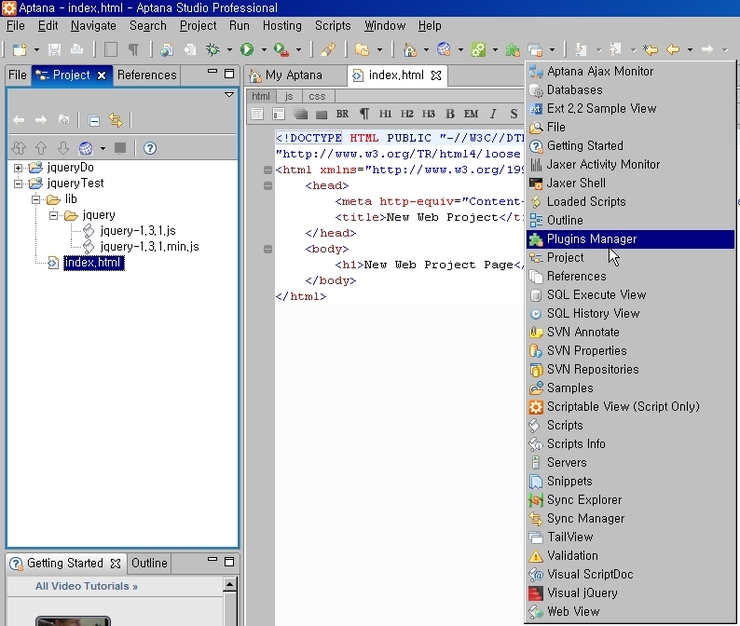Click the Print toolbar icon
The height and width of the screenshot is (626, 740).
pyautogui.click(x=76, y=50)
